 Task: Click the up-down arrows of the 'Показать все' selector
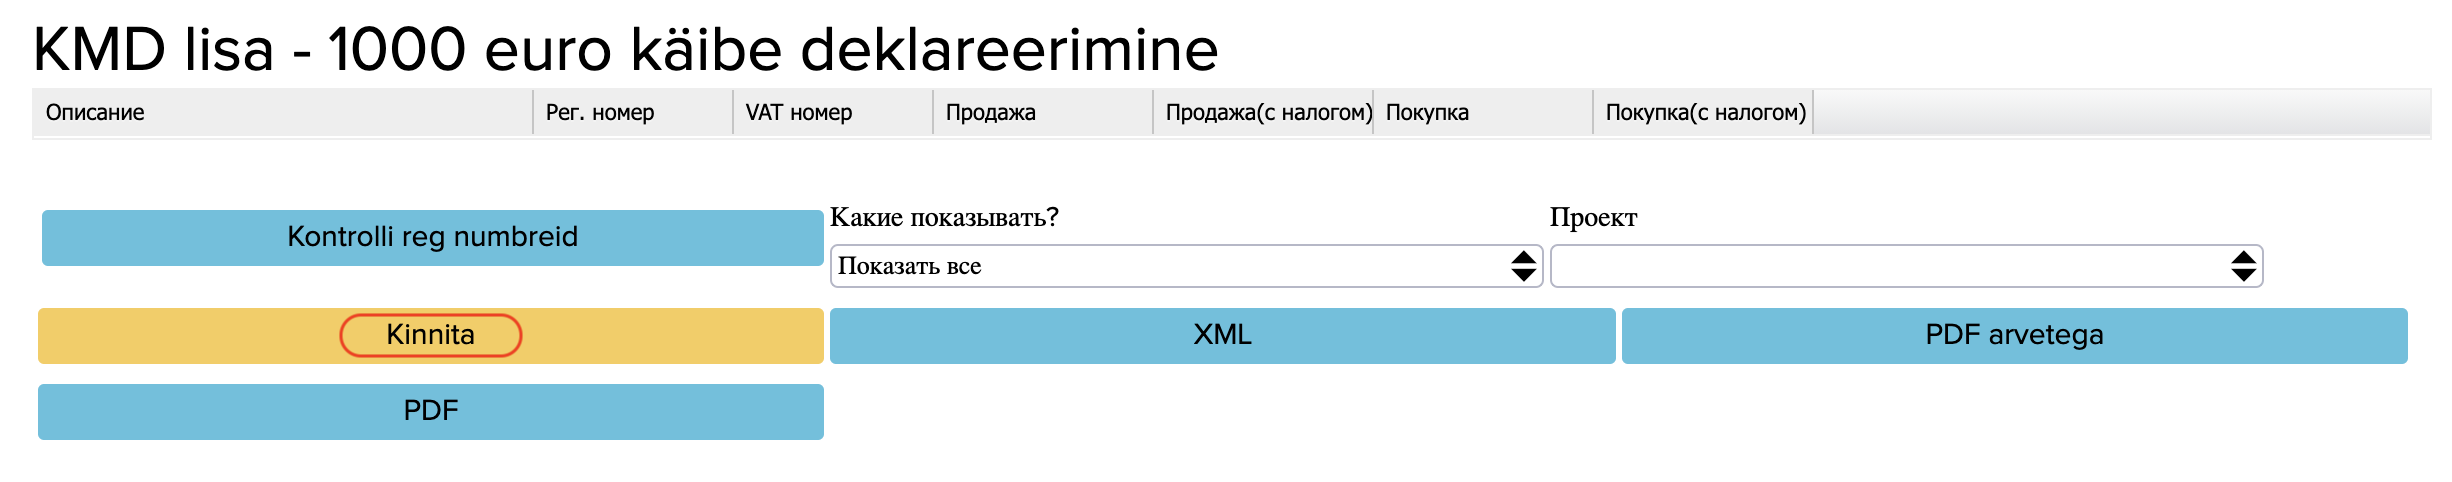click(1523, 266)
